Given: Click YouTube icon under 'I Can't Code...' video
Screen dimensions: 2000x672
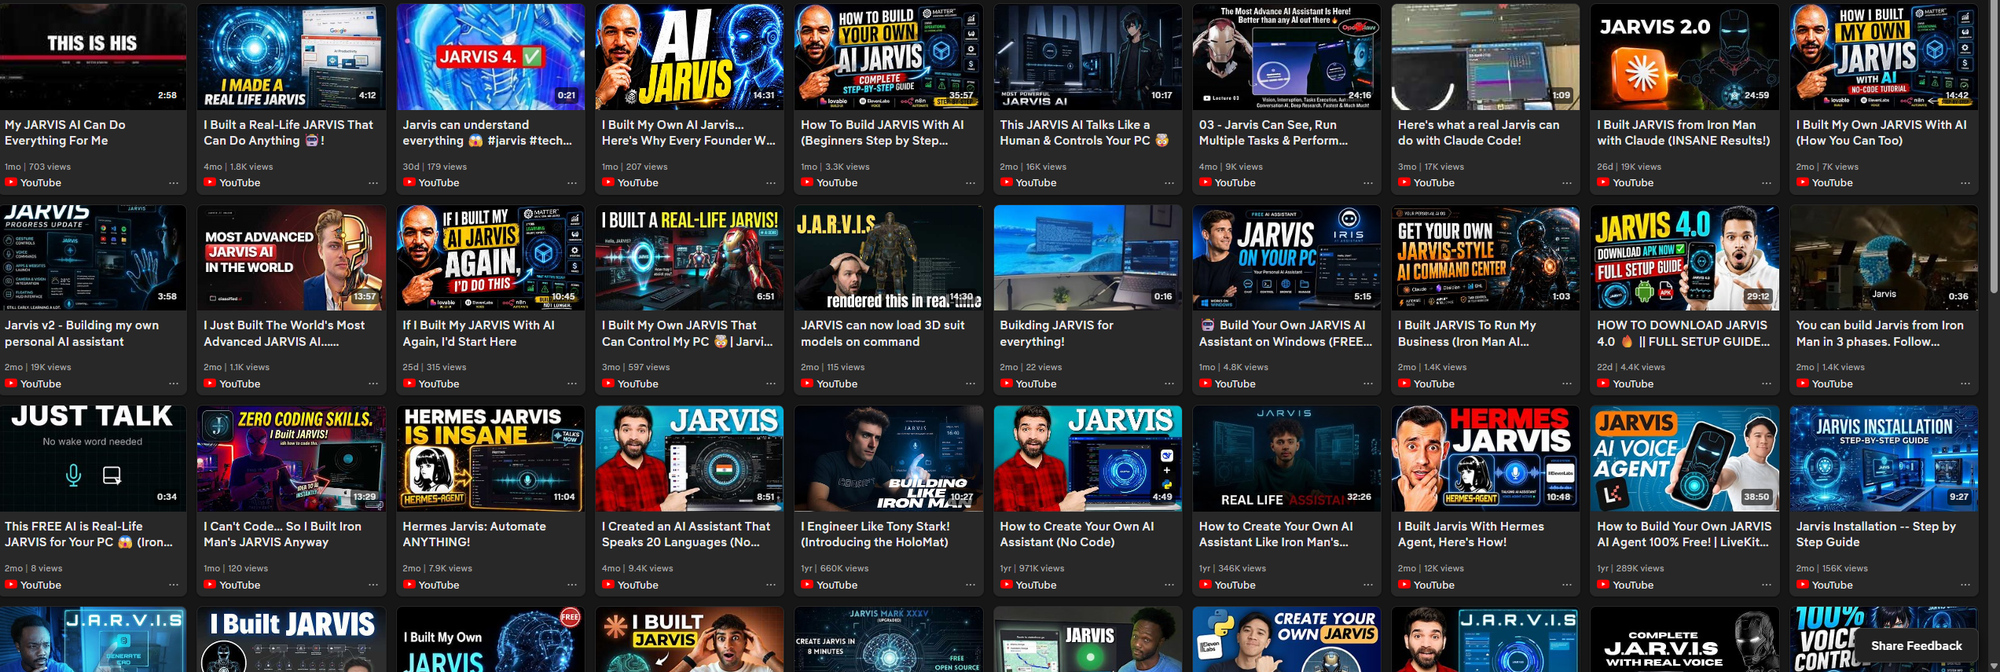Looking at the screenshot, I should [210, 585].
